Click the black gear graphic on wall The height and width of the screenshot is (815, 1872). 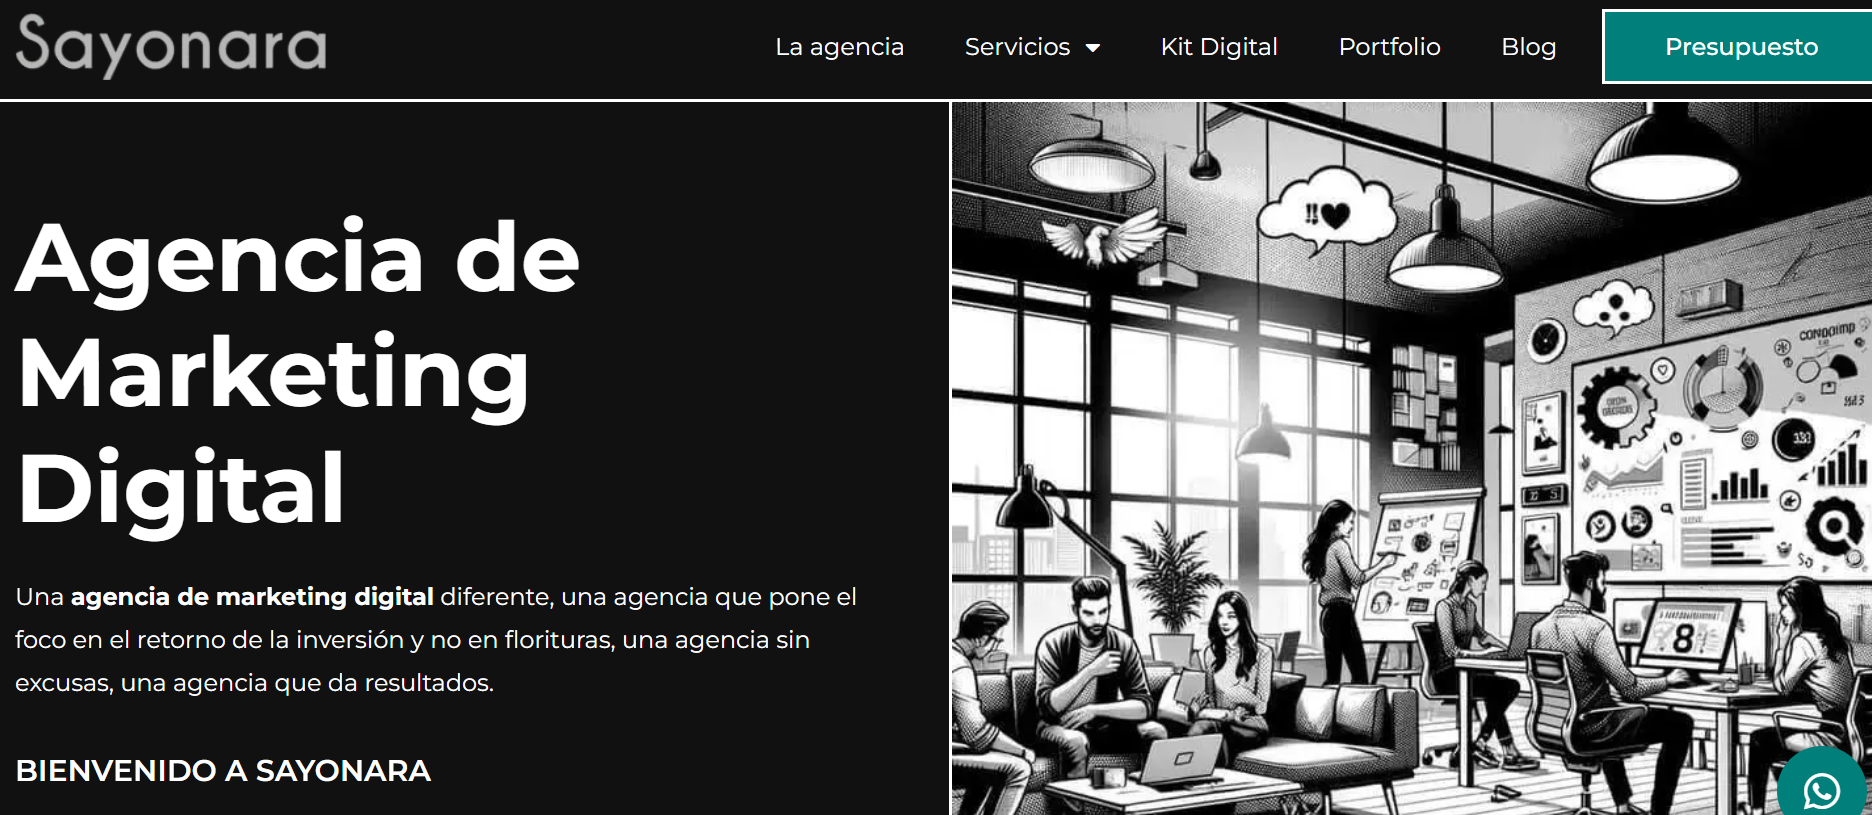tap(1616, 405)
